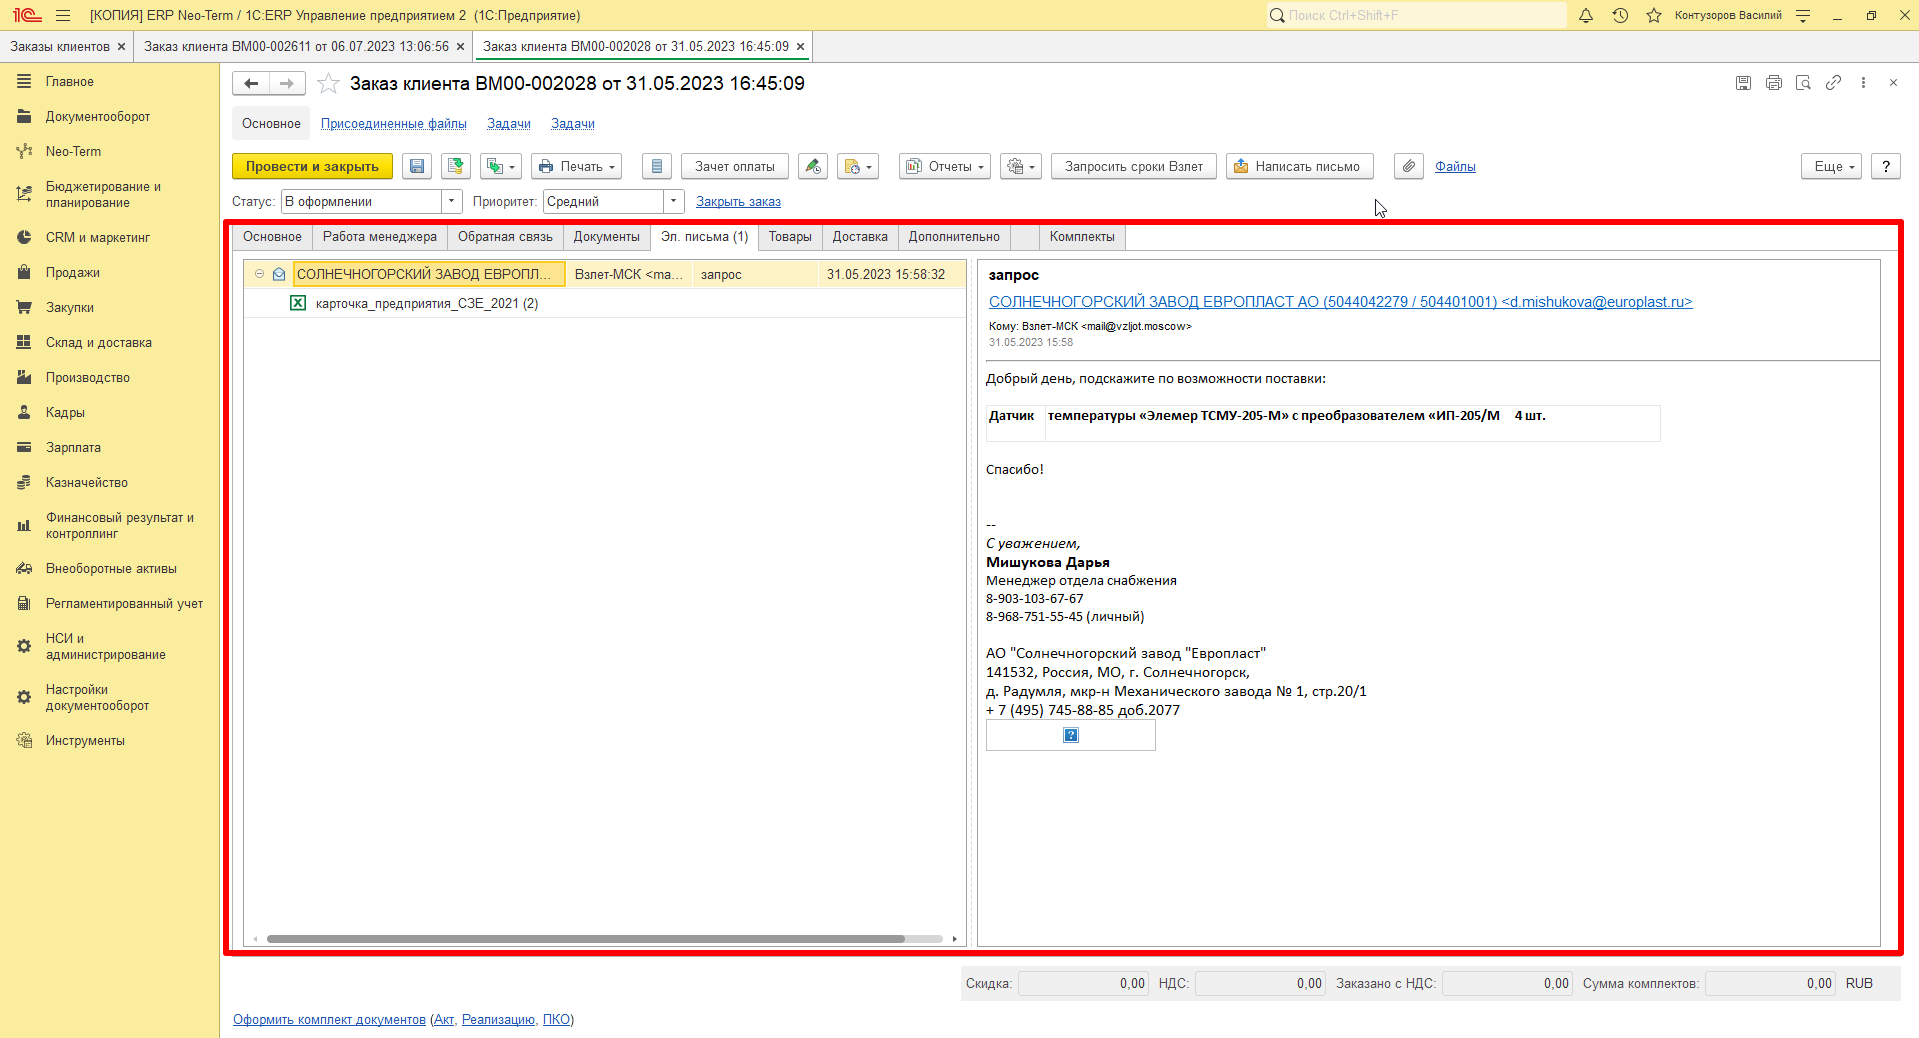
Task: Click Зачет оплаты button
Action: (x=735, y=167)
